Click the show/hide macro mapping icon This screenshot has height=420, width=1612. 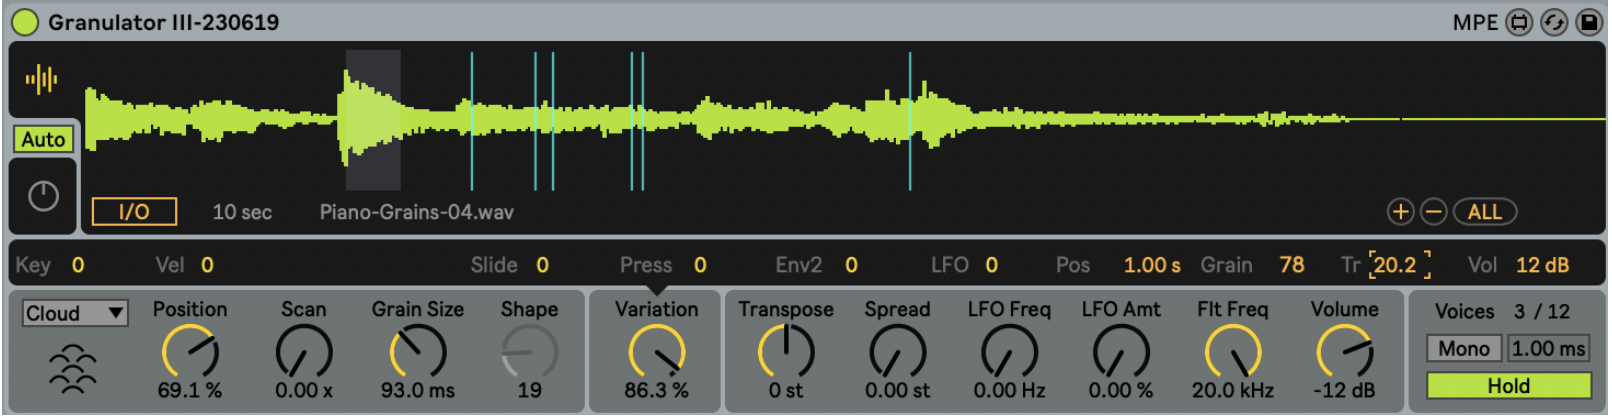[1519, 22]
